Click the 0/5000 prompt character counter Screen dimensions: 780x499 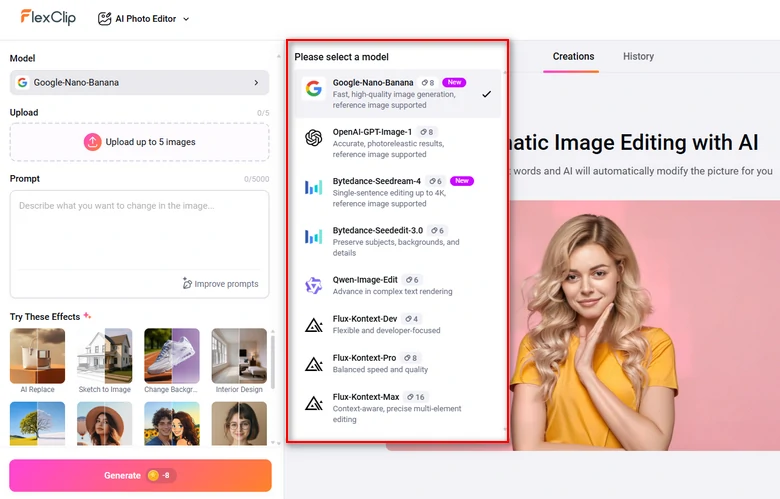(x=256, y=179)
